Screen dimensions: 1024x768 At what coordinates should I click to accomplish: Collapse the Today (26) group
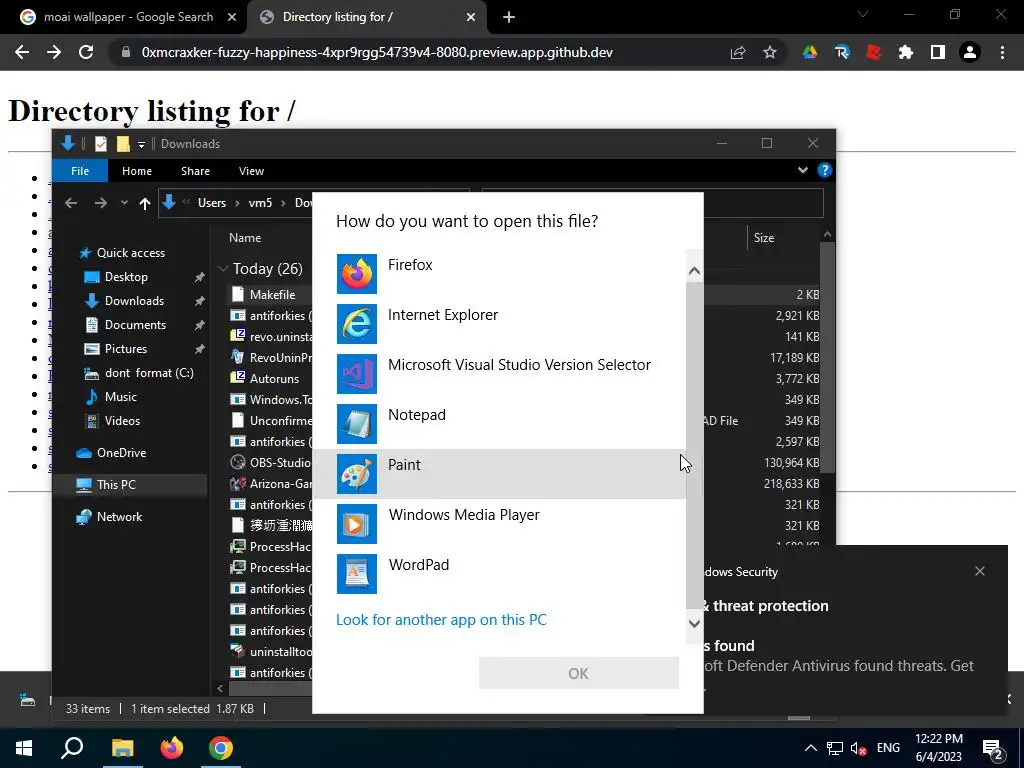pyautogui.click(x=223, y=268)
